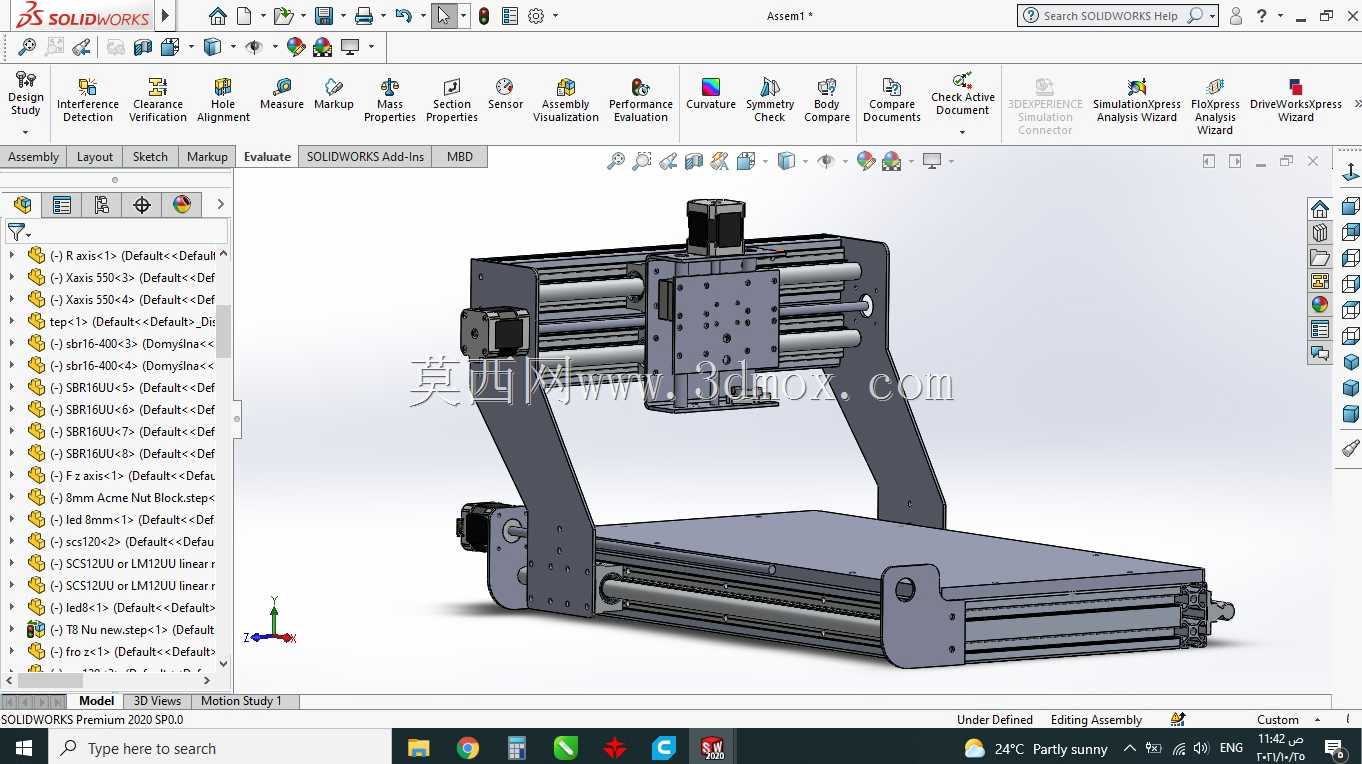The image size is (1362, 764).
Task: Open the Options gear dropdown arrow
Action: click(x=556, y=16)
